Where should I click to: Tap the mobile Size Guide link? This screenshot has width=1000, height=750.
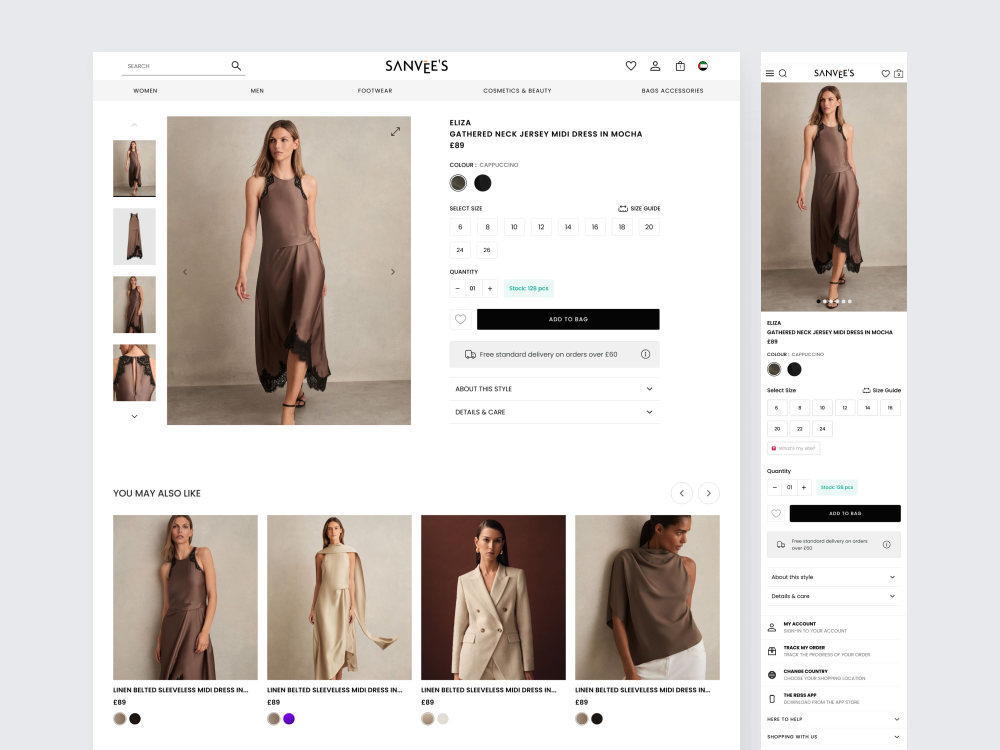click(881, 390)
